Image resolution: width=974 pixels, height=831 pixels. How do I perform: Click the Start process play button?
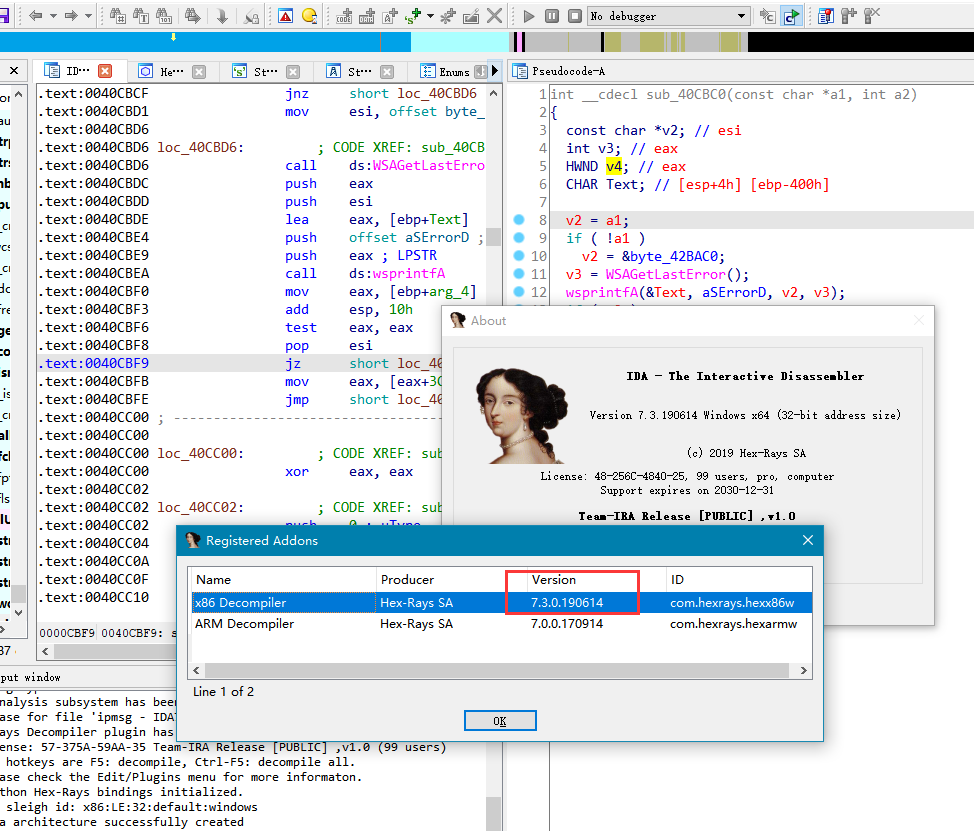pyautogui.click(x=529, y=16)
